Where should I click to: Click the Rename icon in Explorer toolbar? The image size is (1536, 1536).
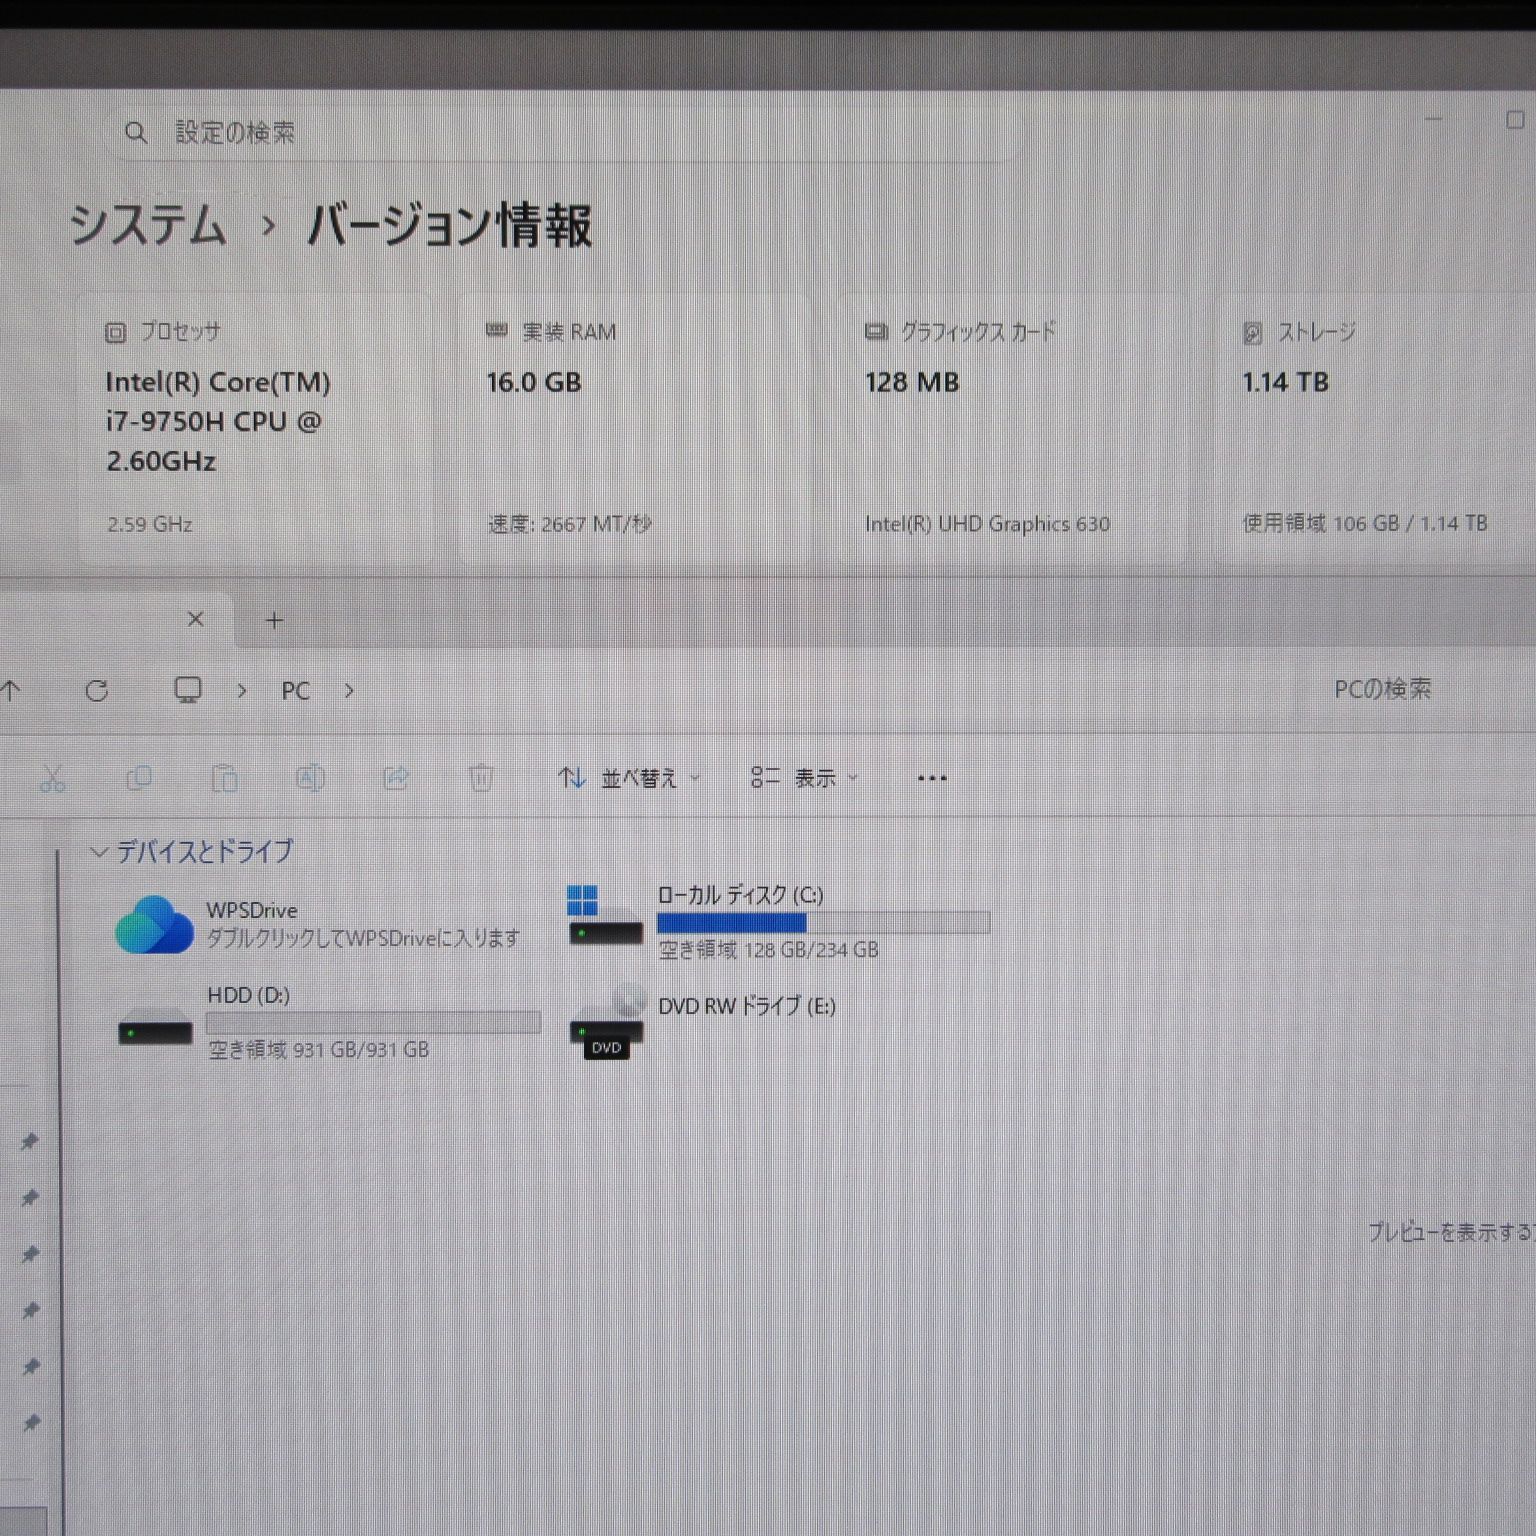(310, 778)
